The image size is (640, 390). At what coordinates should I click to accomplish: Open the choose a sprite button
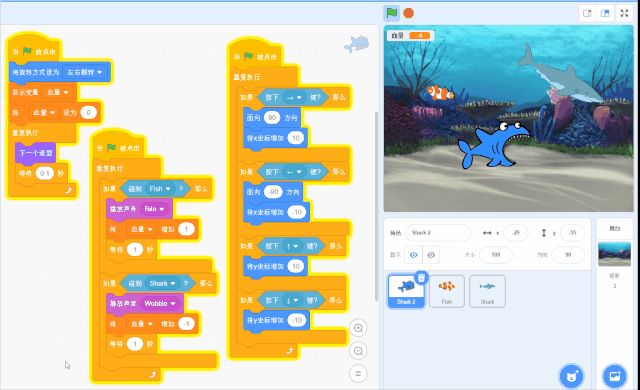[571, 376]
